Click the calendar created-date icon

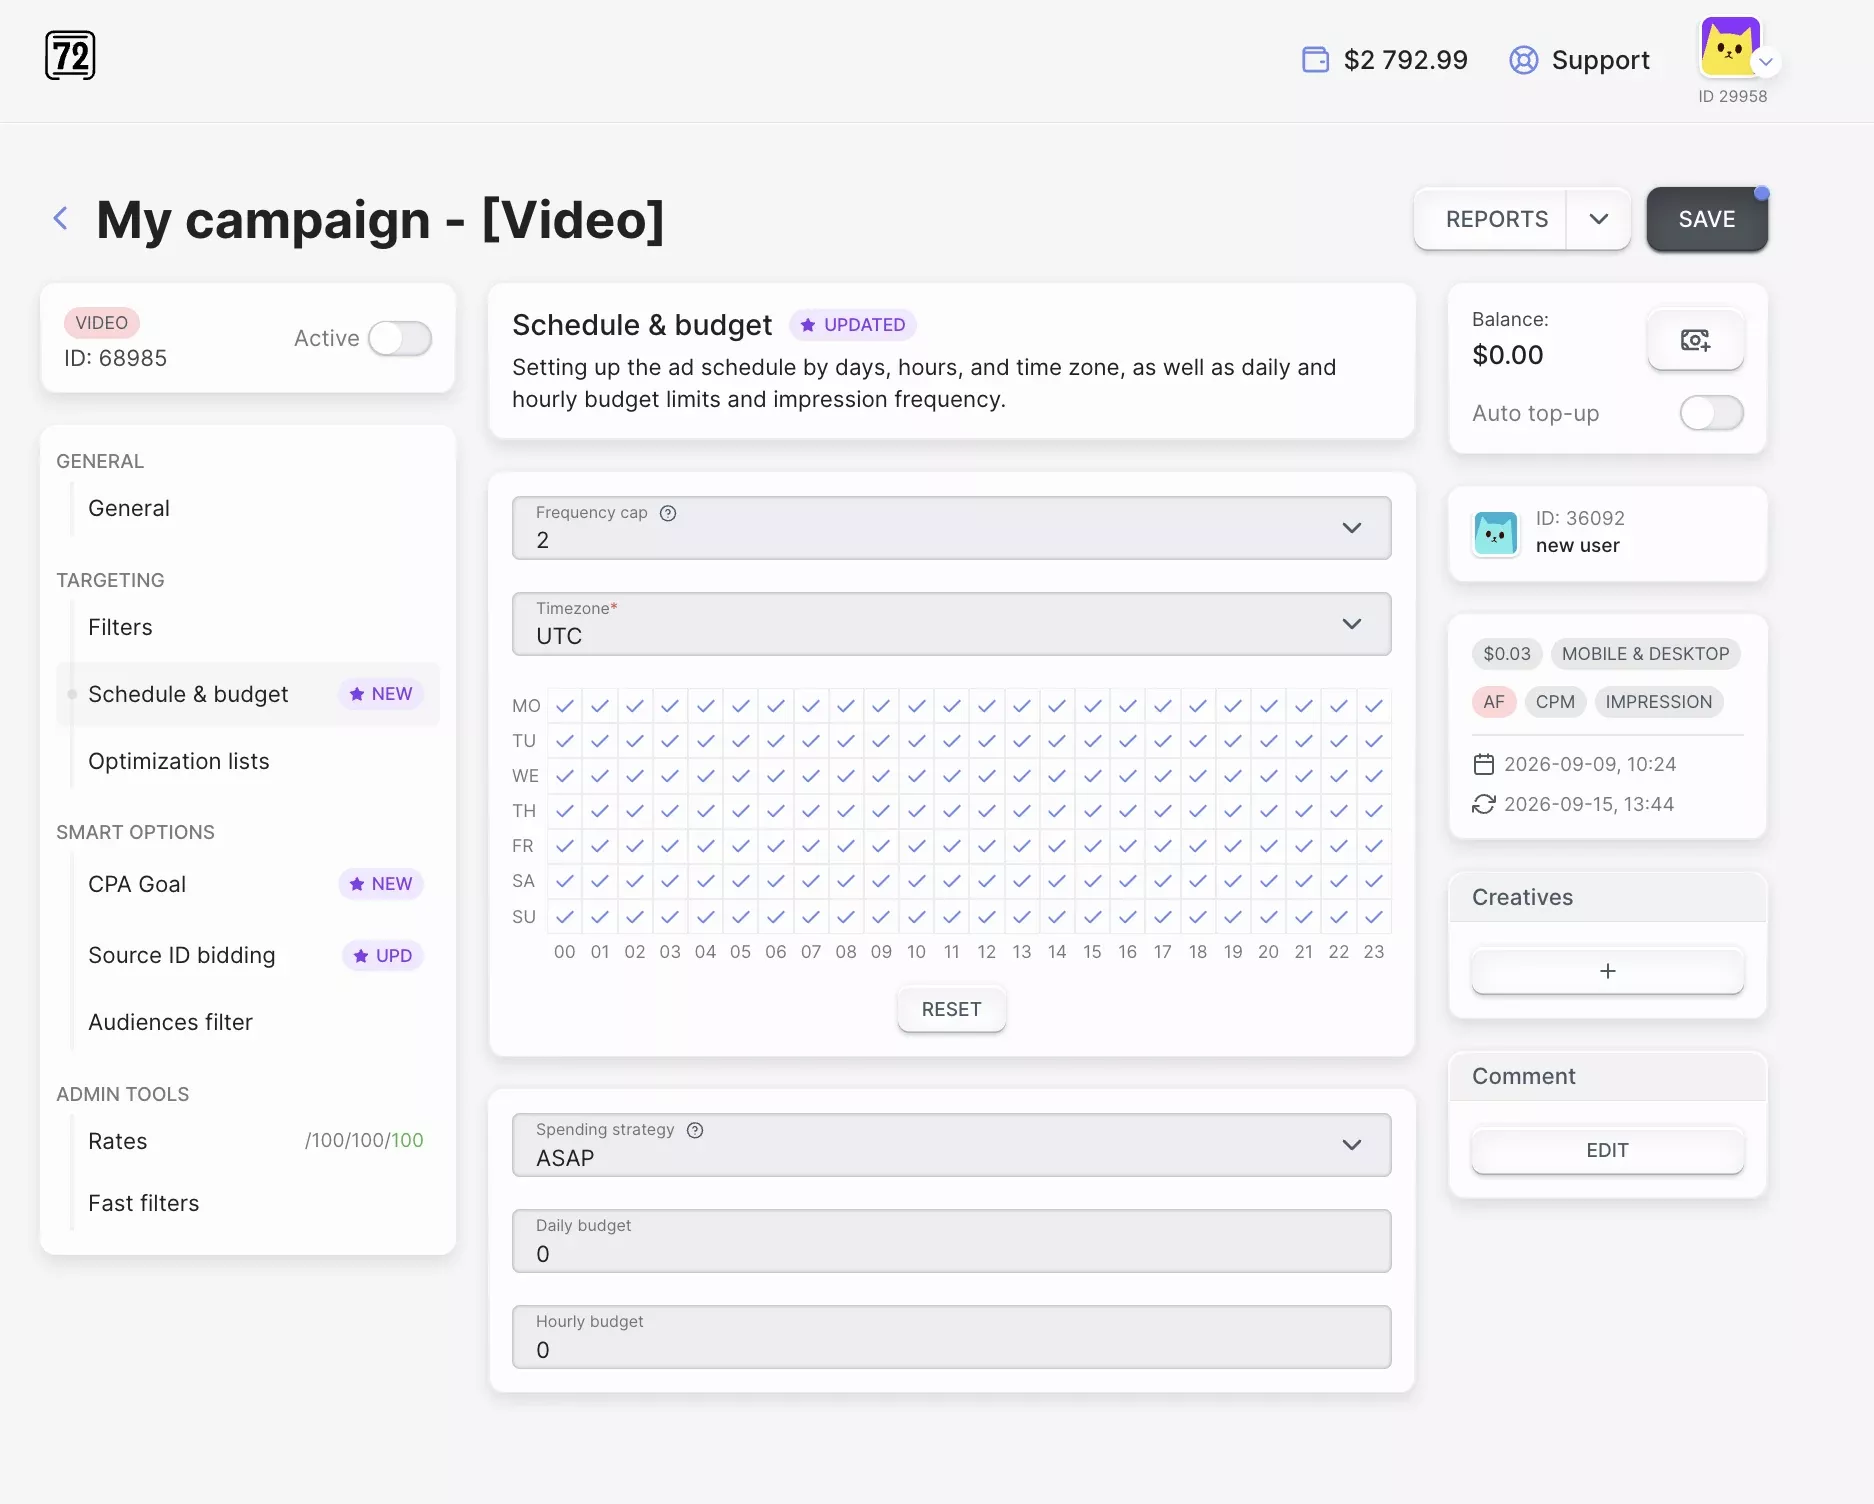[x=1483, y=764]
